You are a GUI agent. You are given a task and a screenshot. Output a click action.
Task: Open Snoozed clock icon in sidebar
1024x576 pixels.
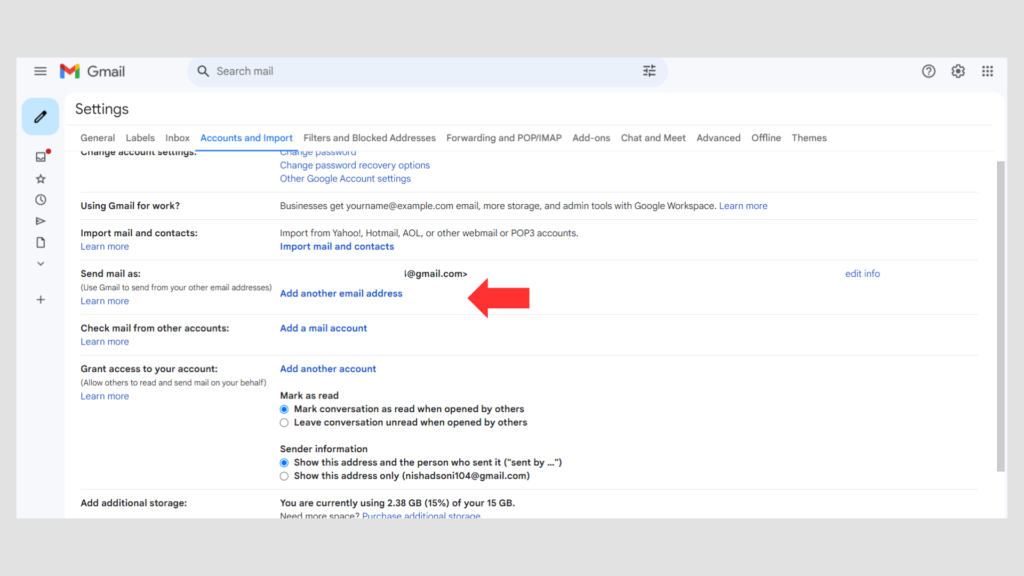click(x=40, y=200)
